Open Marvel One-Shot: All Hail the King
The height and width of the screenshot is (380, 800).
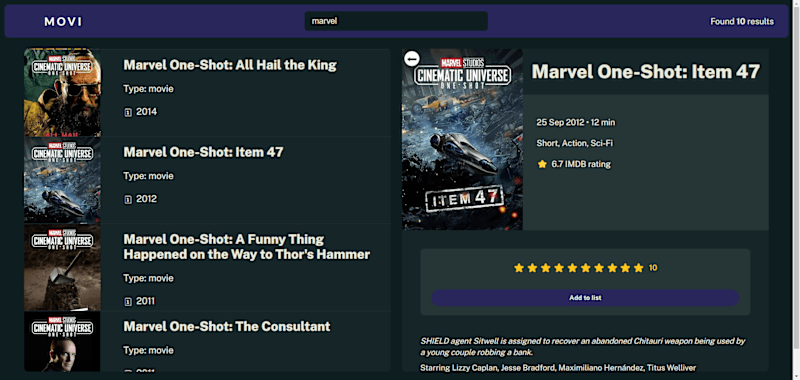tap(230, 65)
